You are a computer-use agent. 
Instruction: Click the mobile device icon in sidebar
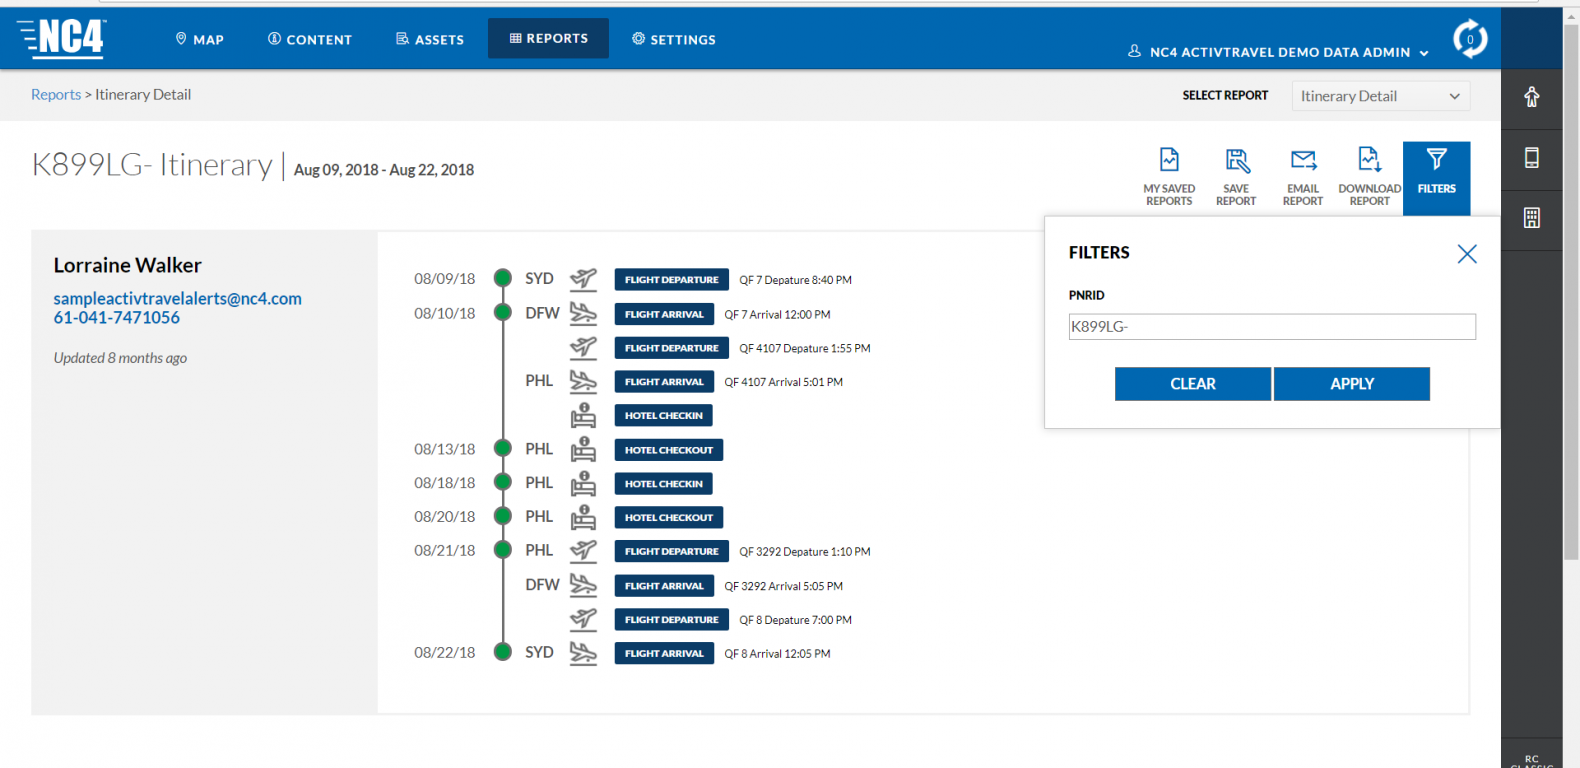(x=1531, y=158)
